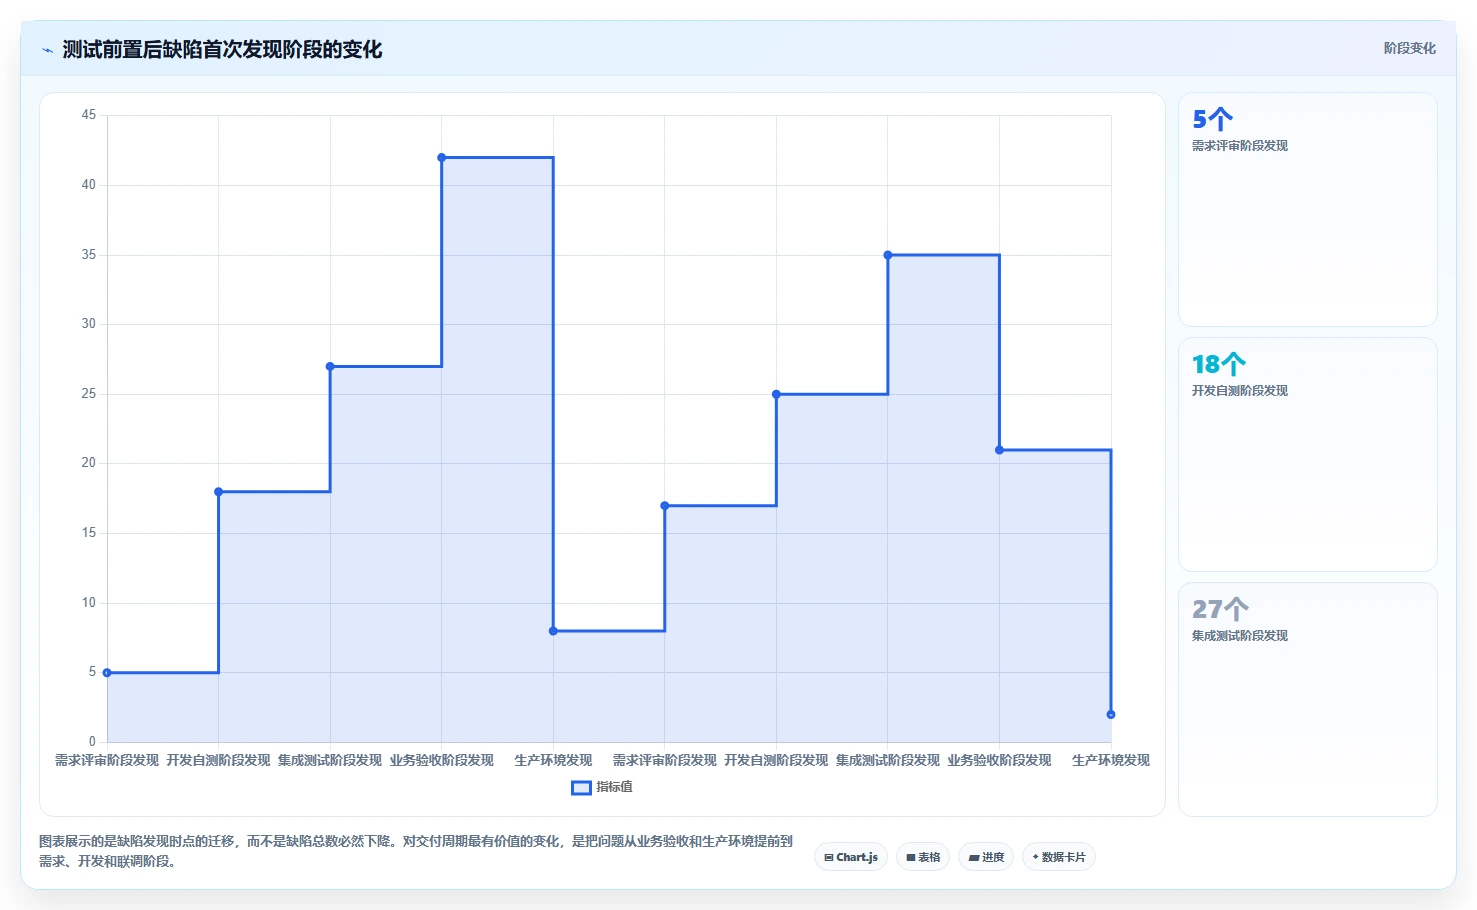Click the y-axis tick label 30
This screenshot has height=910, width=1477.
[x=89, y=324]
